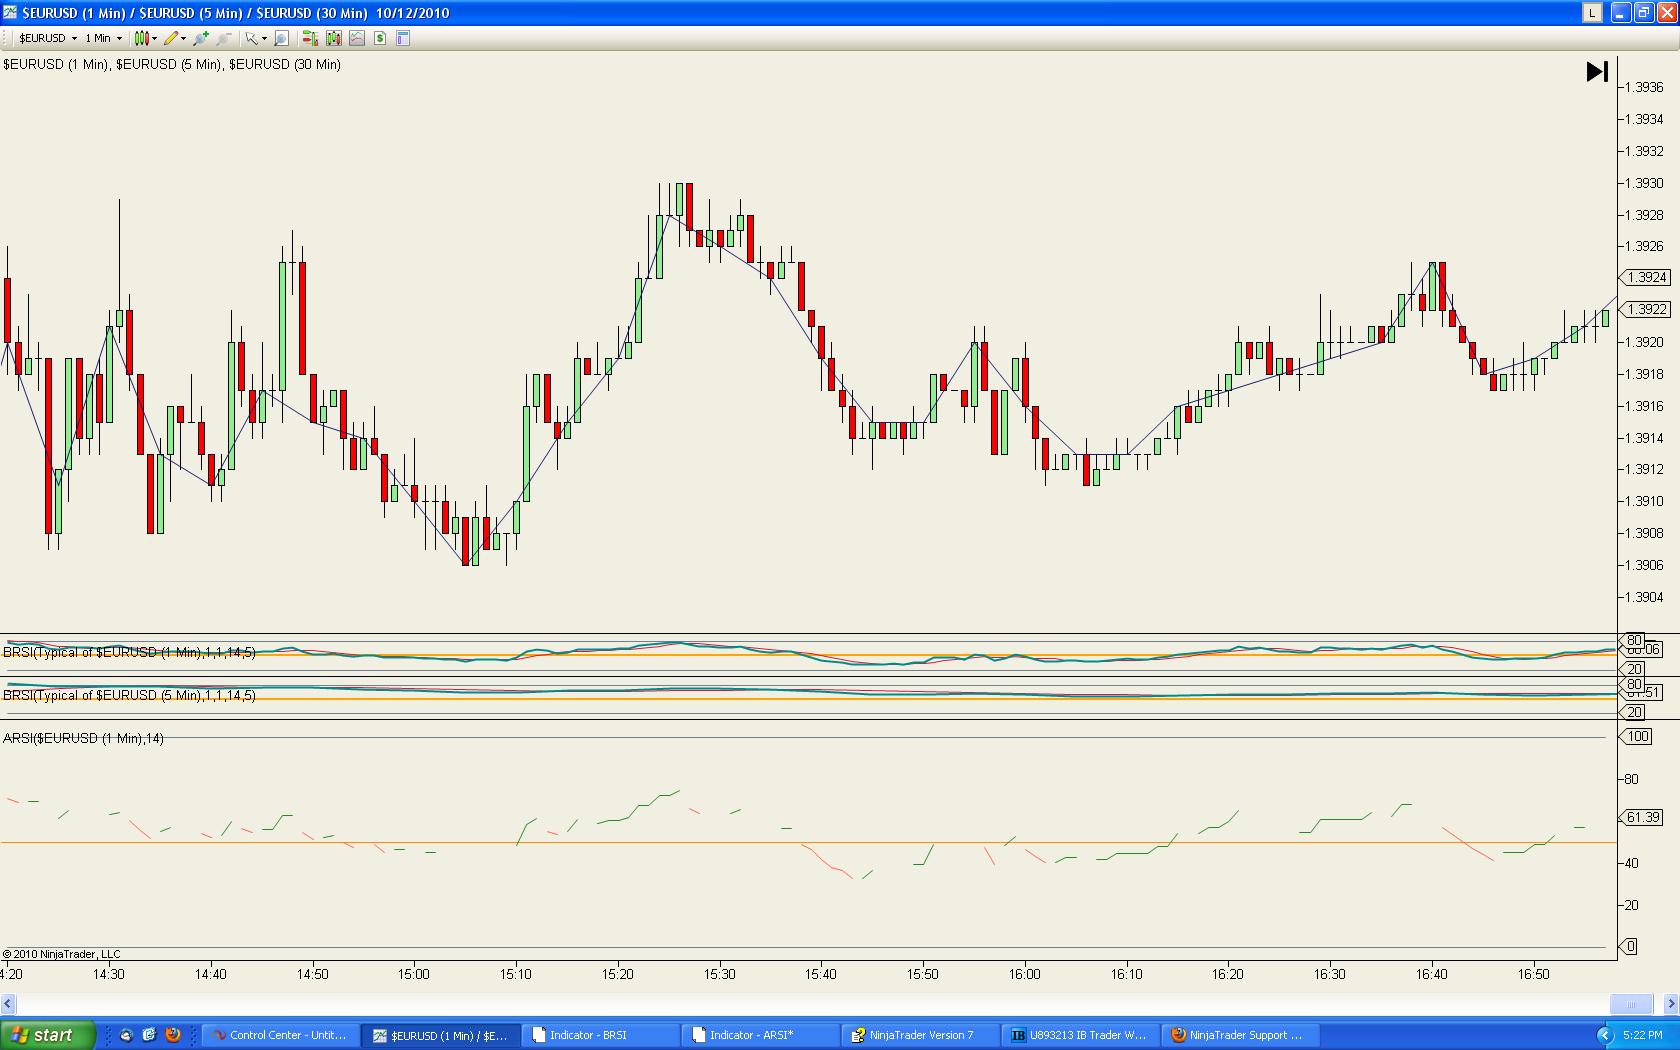Select the arrow pointer cursor tool
Image resolution: width=1680 pixels, height=1050 pixels.
[x=251, y=38]
